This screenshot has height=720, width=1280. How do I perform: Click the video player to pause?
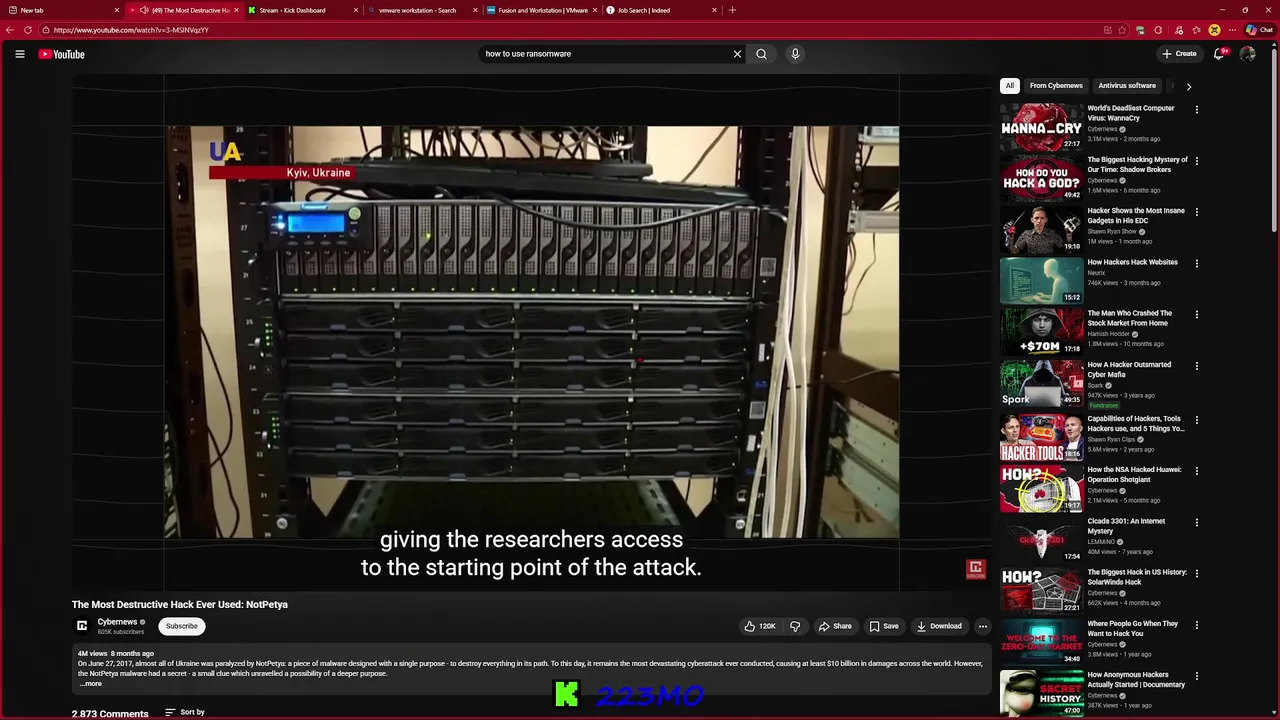pyautogui.click(x=531, y=332)
